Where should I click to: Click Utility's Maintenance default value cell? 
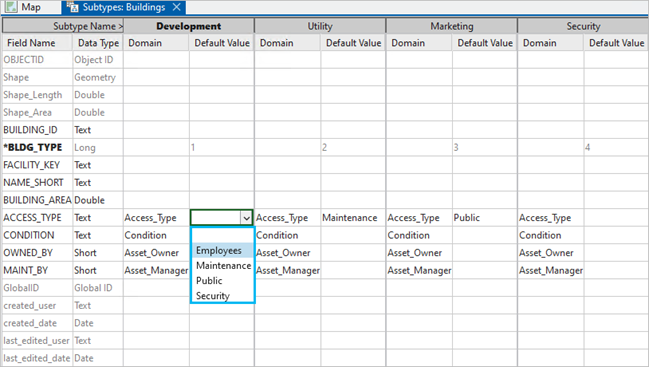click(x=353, y=218)
